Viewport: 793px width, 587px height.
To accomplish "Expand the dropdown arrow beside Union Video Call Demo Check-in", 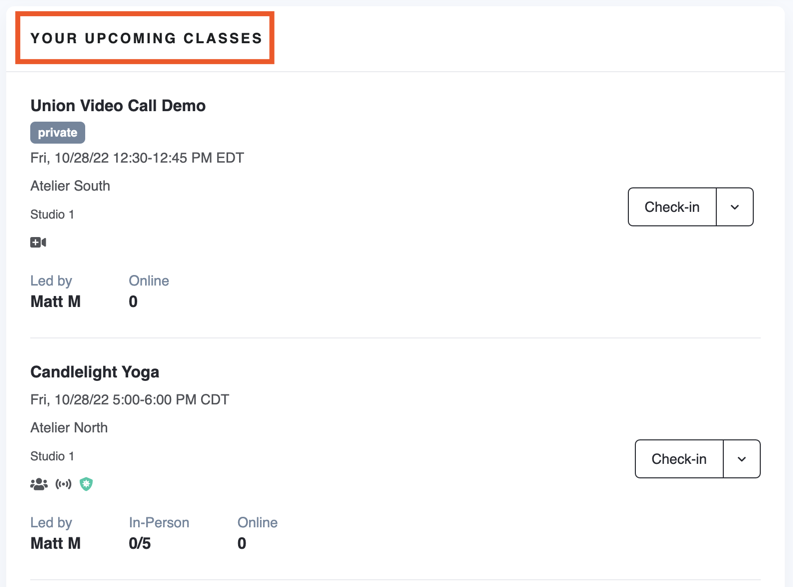I will point(735,207).
